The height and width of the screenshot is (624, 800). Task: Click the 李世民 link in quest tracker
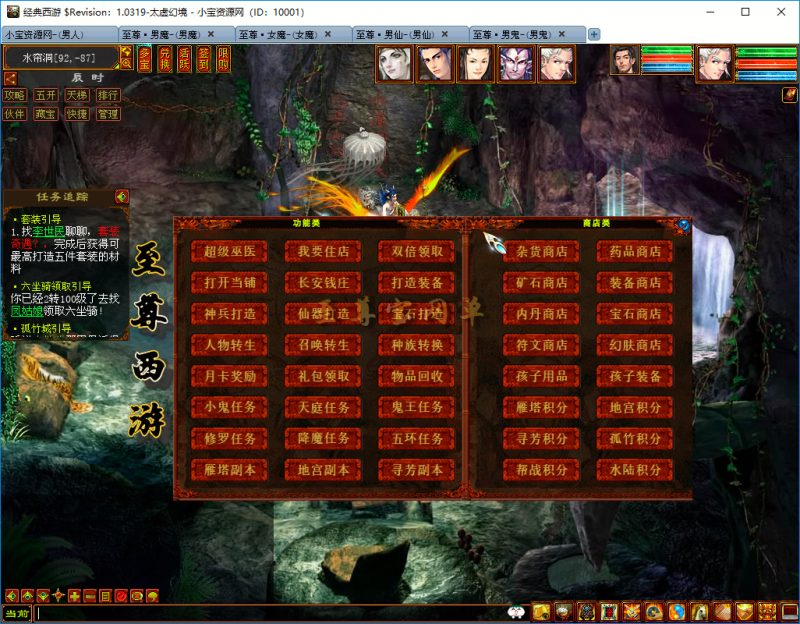click(x=48, y=231)
